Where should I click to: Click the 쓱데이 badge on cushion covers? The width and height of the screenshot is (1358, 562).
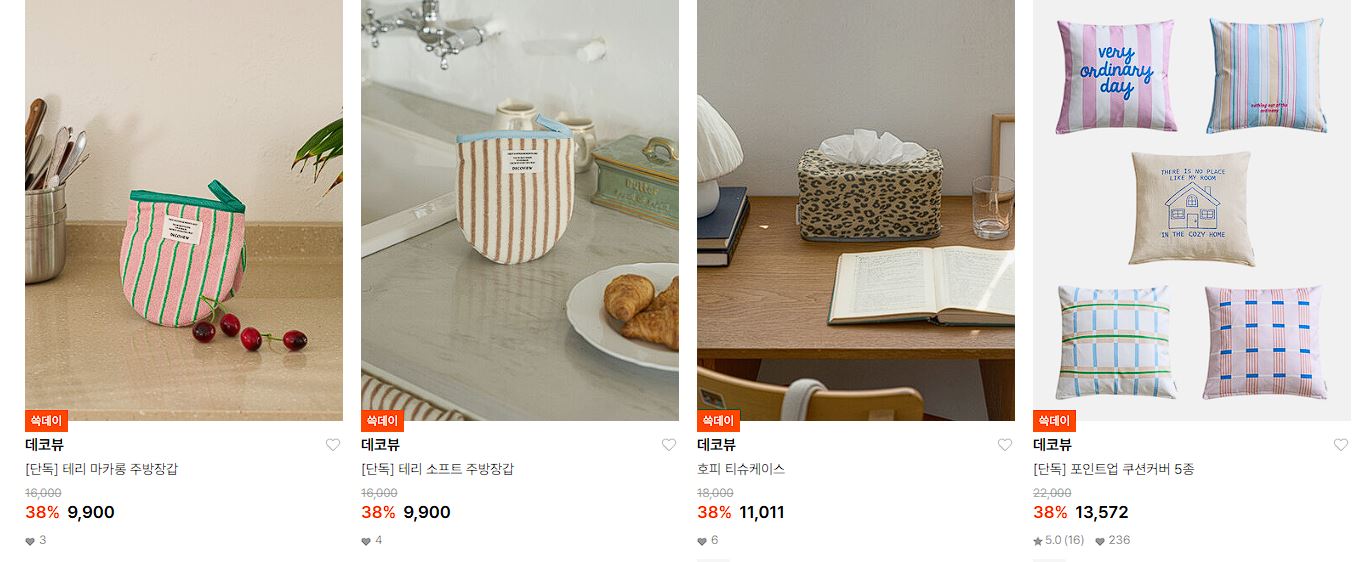click(1054, 421)
